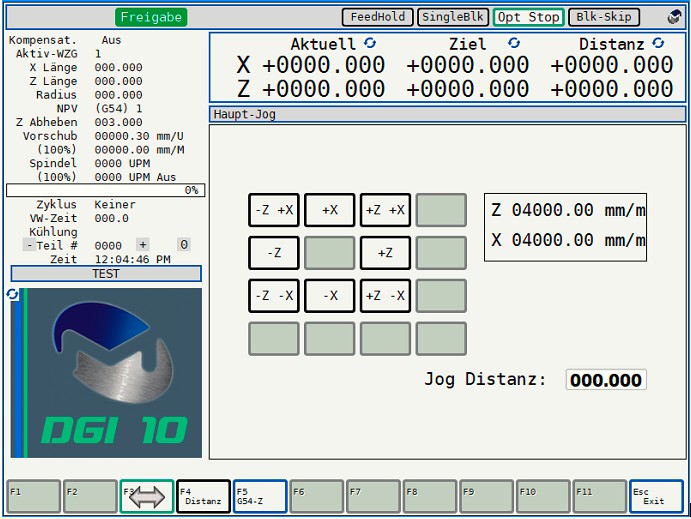Toggle the SingleBlk mode

(453, 17)
